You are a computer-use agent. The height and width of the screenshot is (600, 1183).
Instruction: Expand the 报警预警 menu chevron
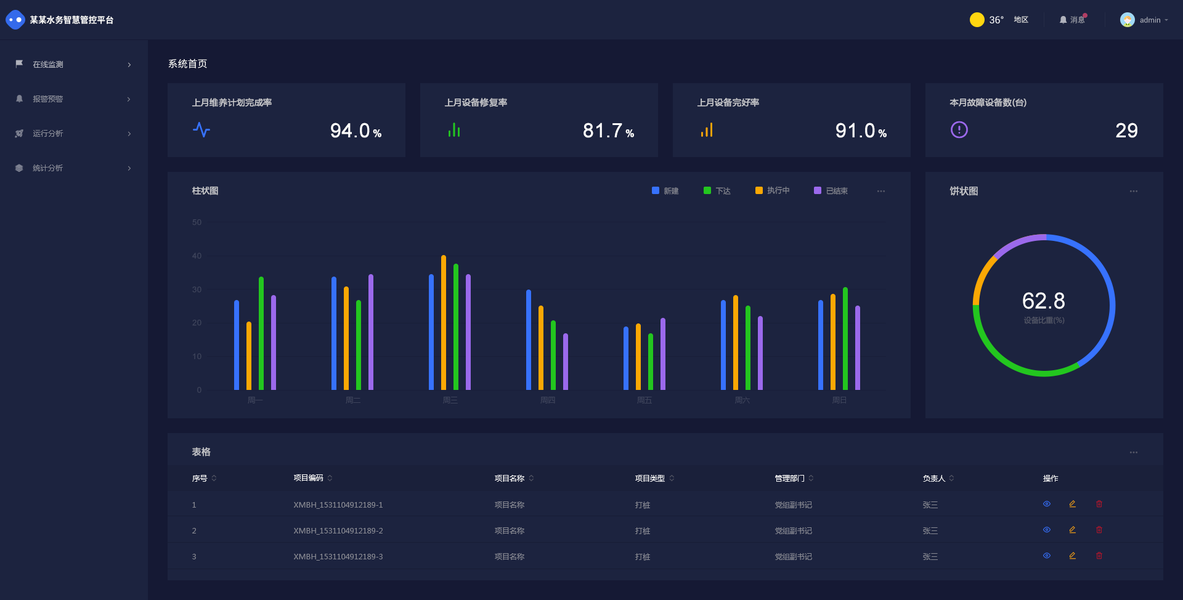129,100
